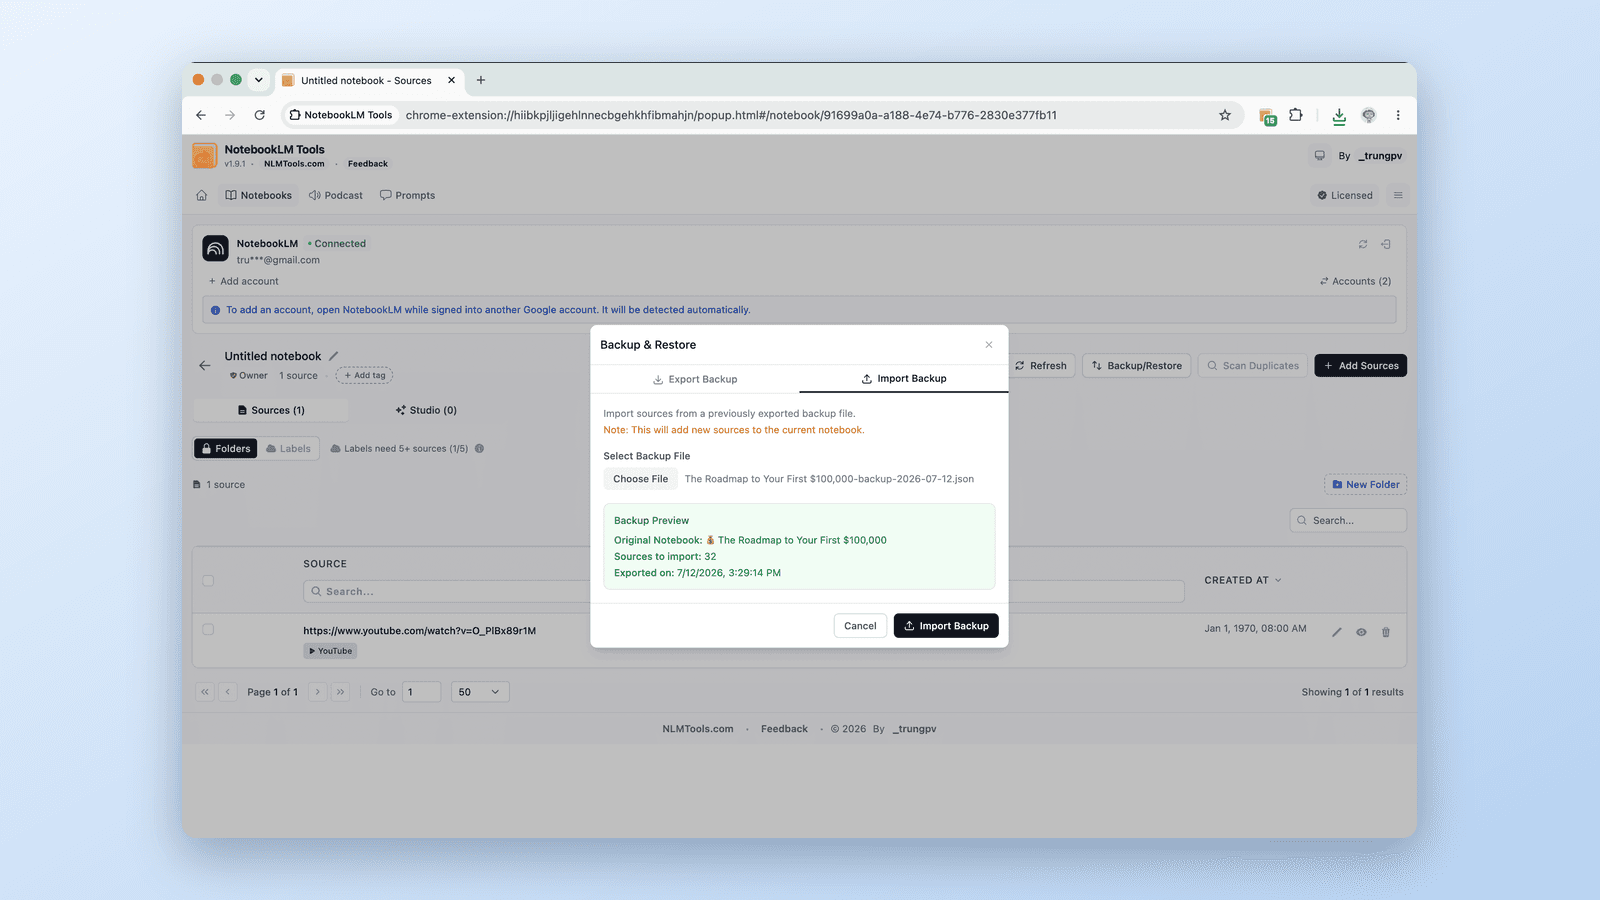Tick the checkbox for the YouTube source row

(x=208, y=629)
